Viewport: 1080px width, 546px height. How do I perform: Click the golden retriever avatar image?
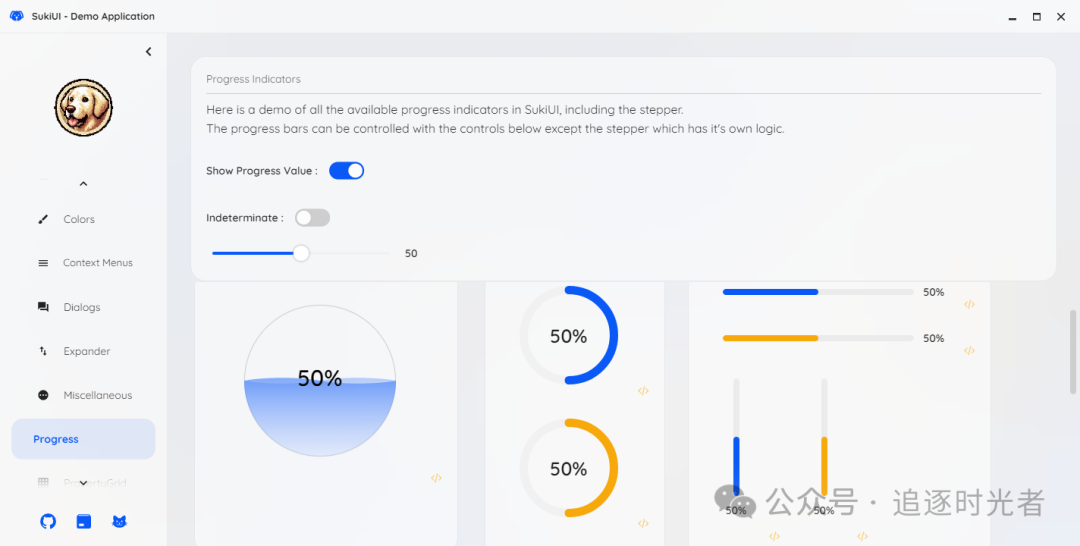click(x=83, y=108)
